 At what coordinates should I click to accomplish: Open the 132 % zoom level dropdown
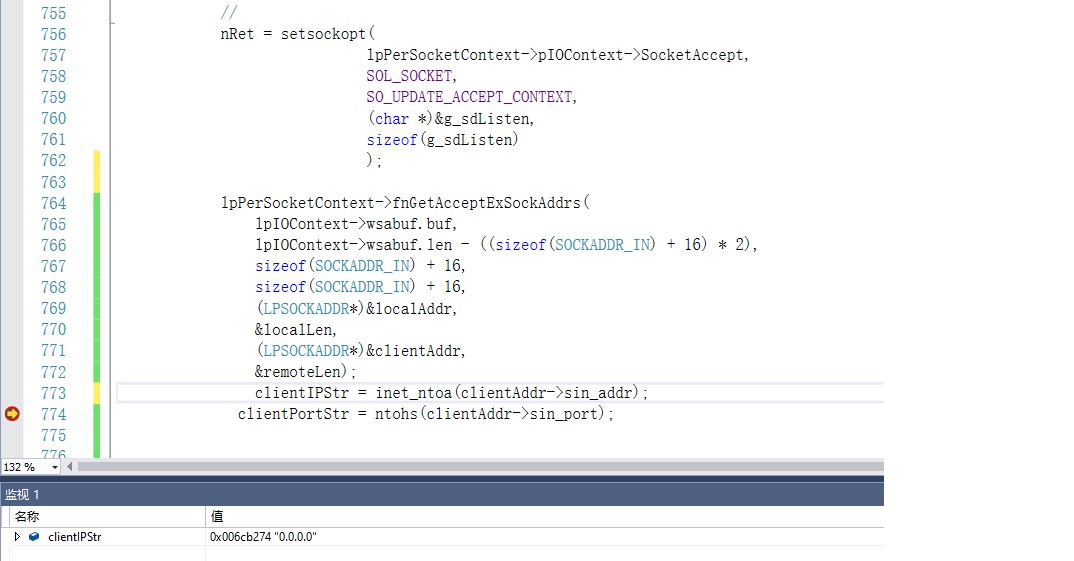point(54,467)
